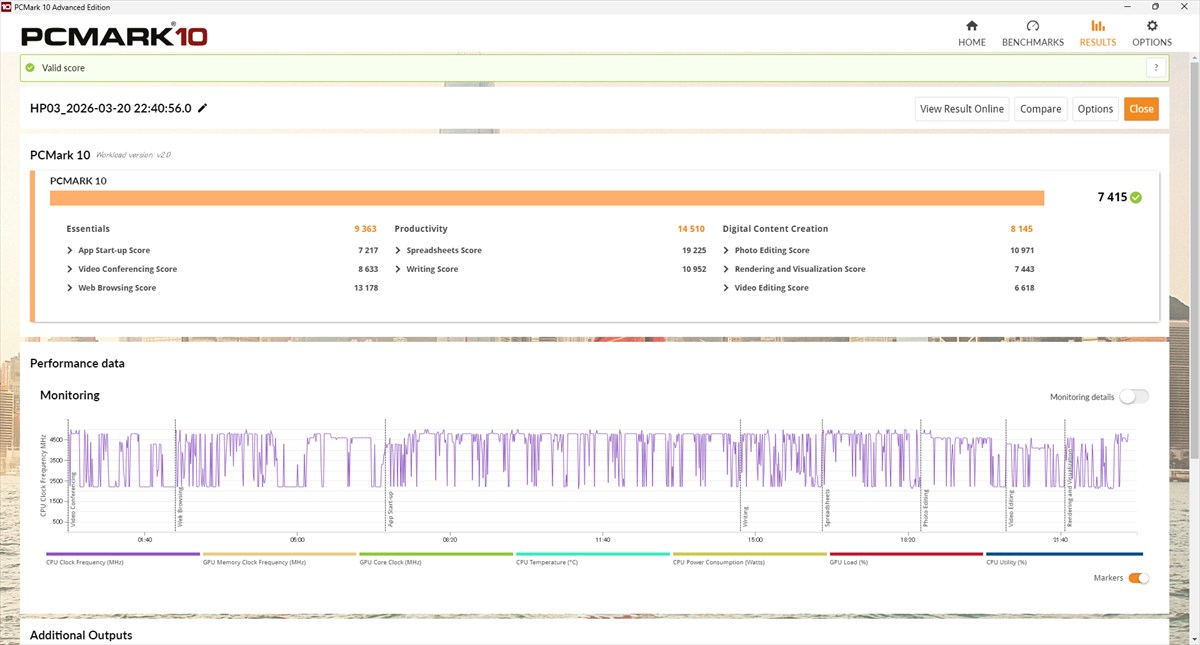
Task: Select the CPU Temperature legend color bar
Action: [x=593, y=554]
